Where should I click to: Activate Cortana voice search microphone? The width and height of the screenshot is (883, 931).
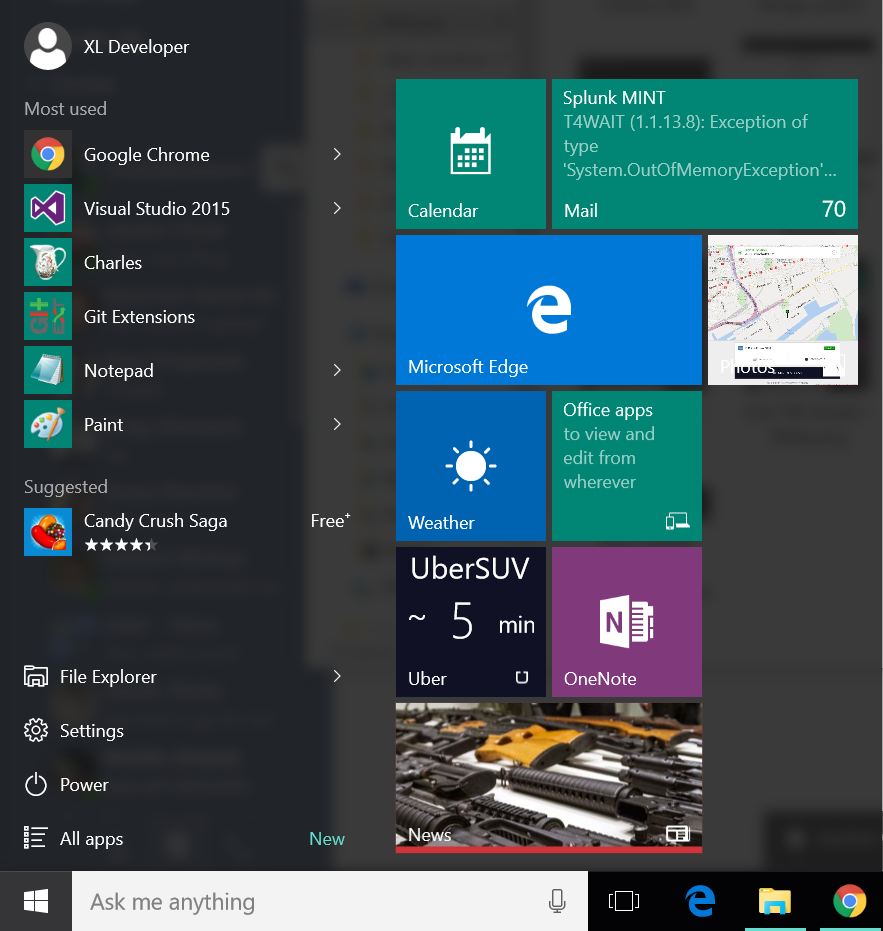[x=557, y=901]
